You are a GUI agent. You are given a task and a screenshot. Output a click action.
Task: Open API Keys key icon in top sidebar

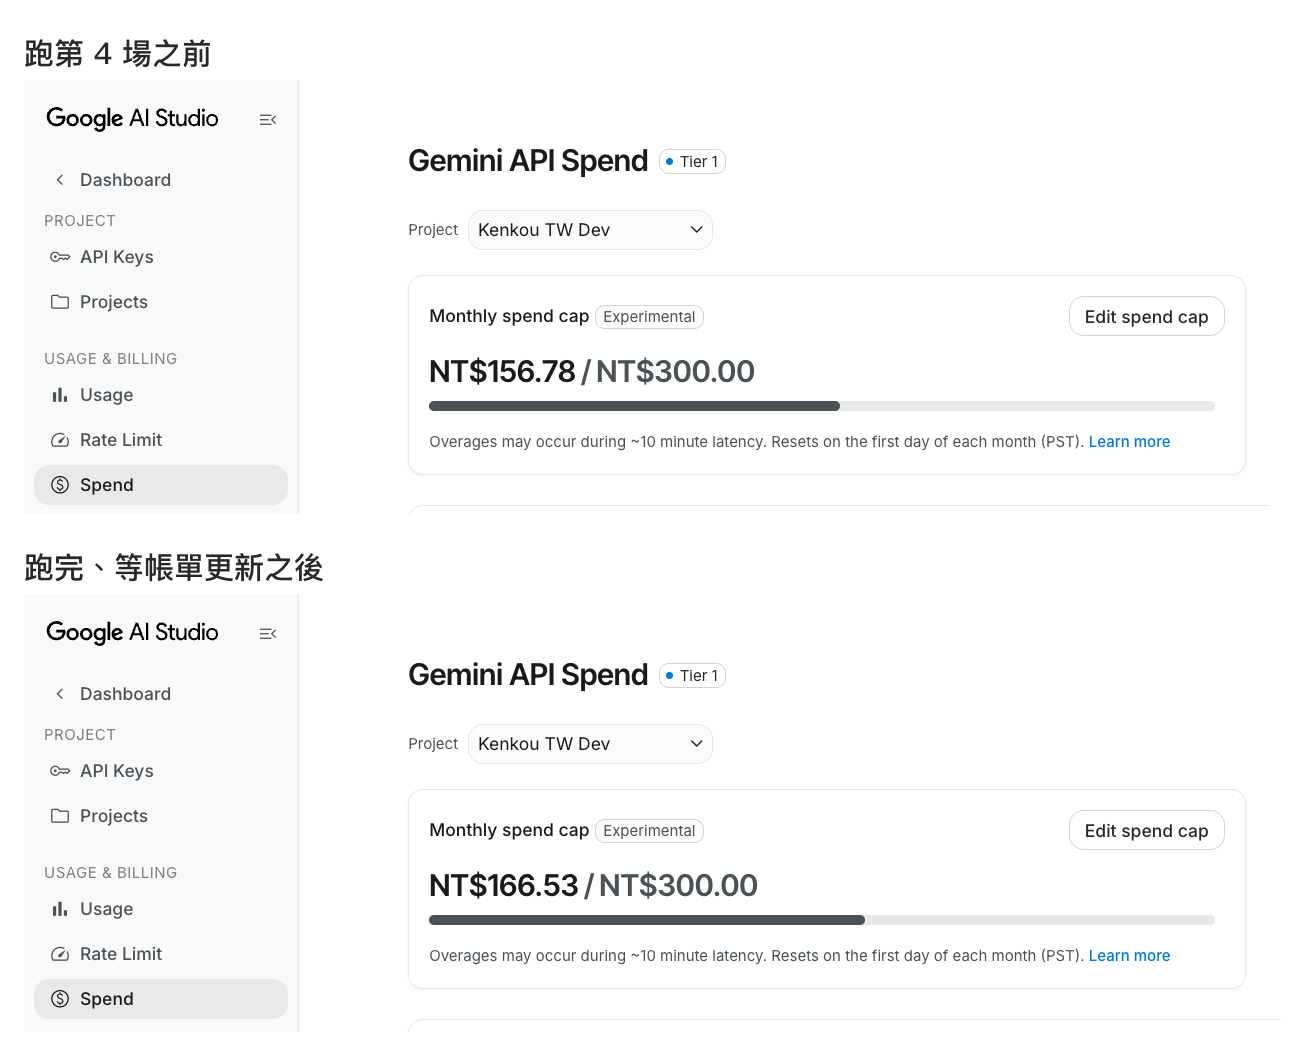pos(60,257)
